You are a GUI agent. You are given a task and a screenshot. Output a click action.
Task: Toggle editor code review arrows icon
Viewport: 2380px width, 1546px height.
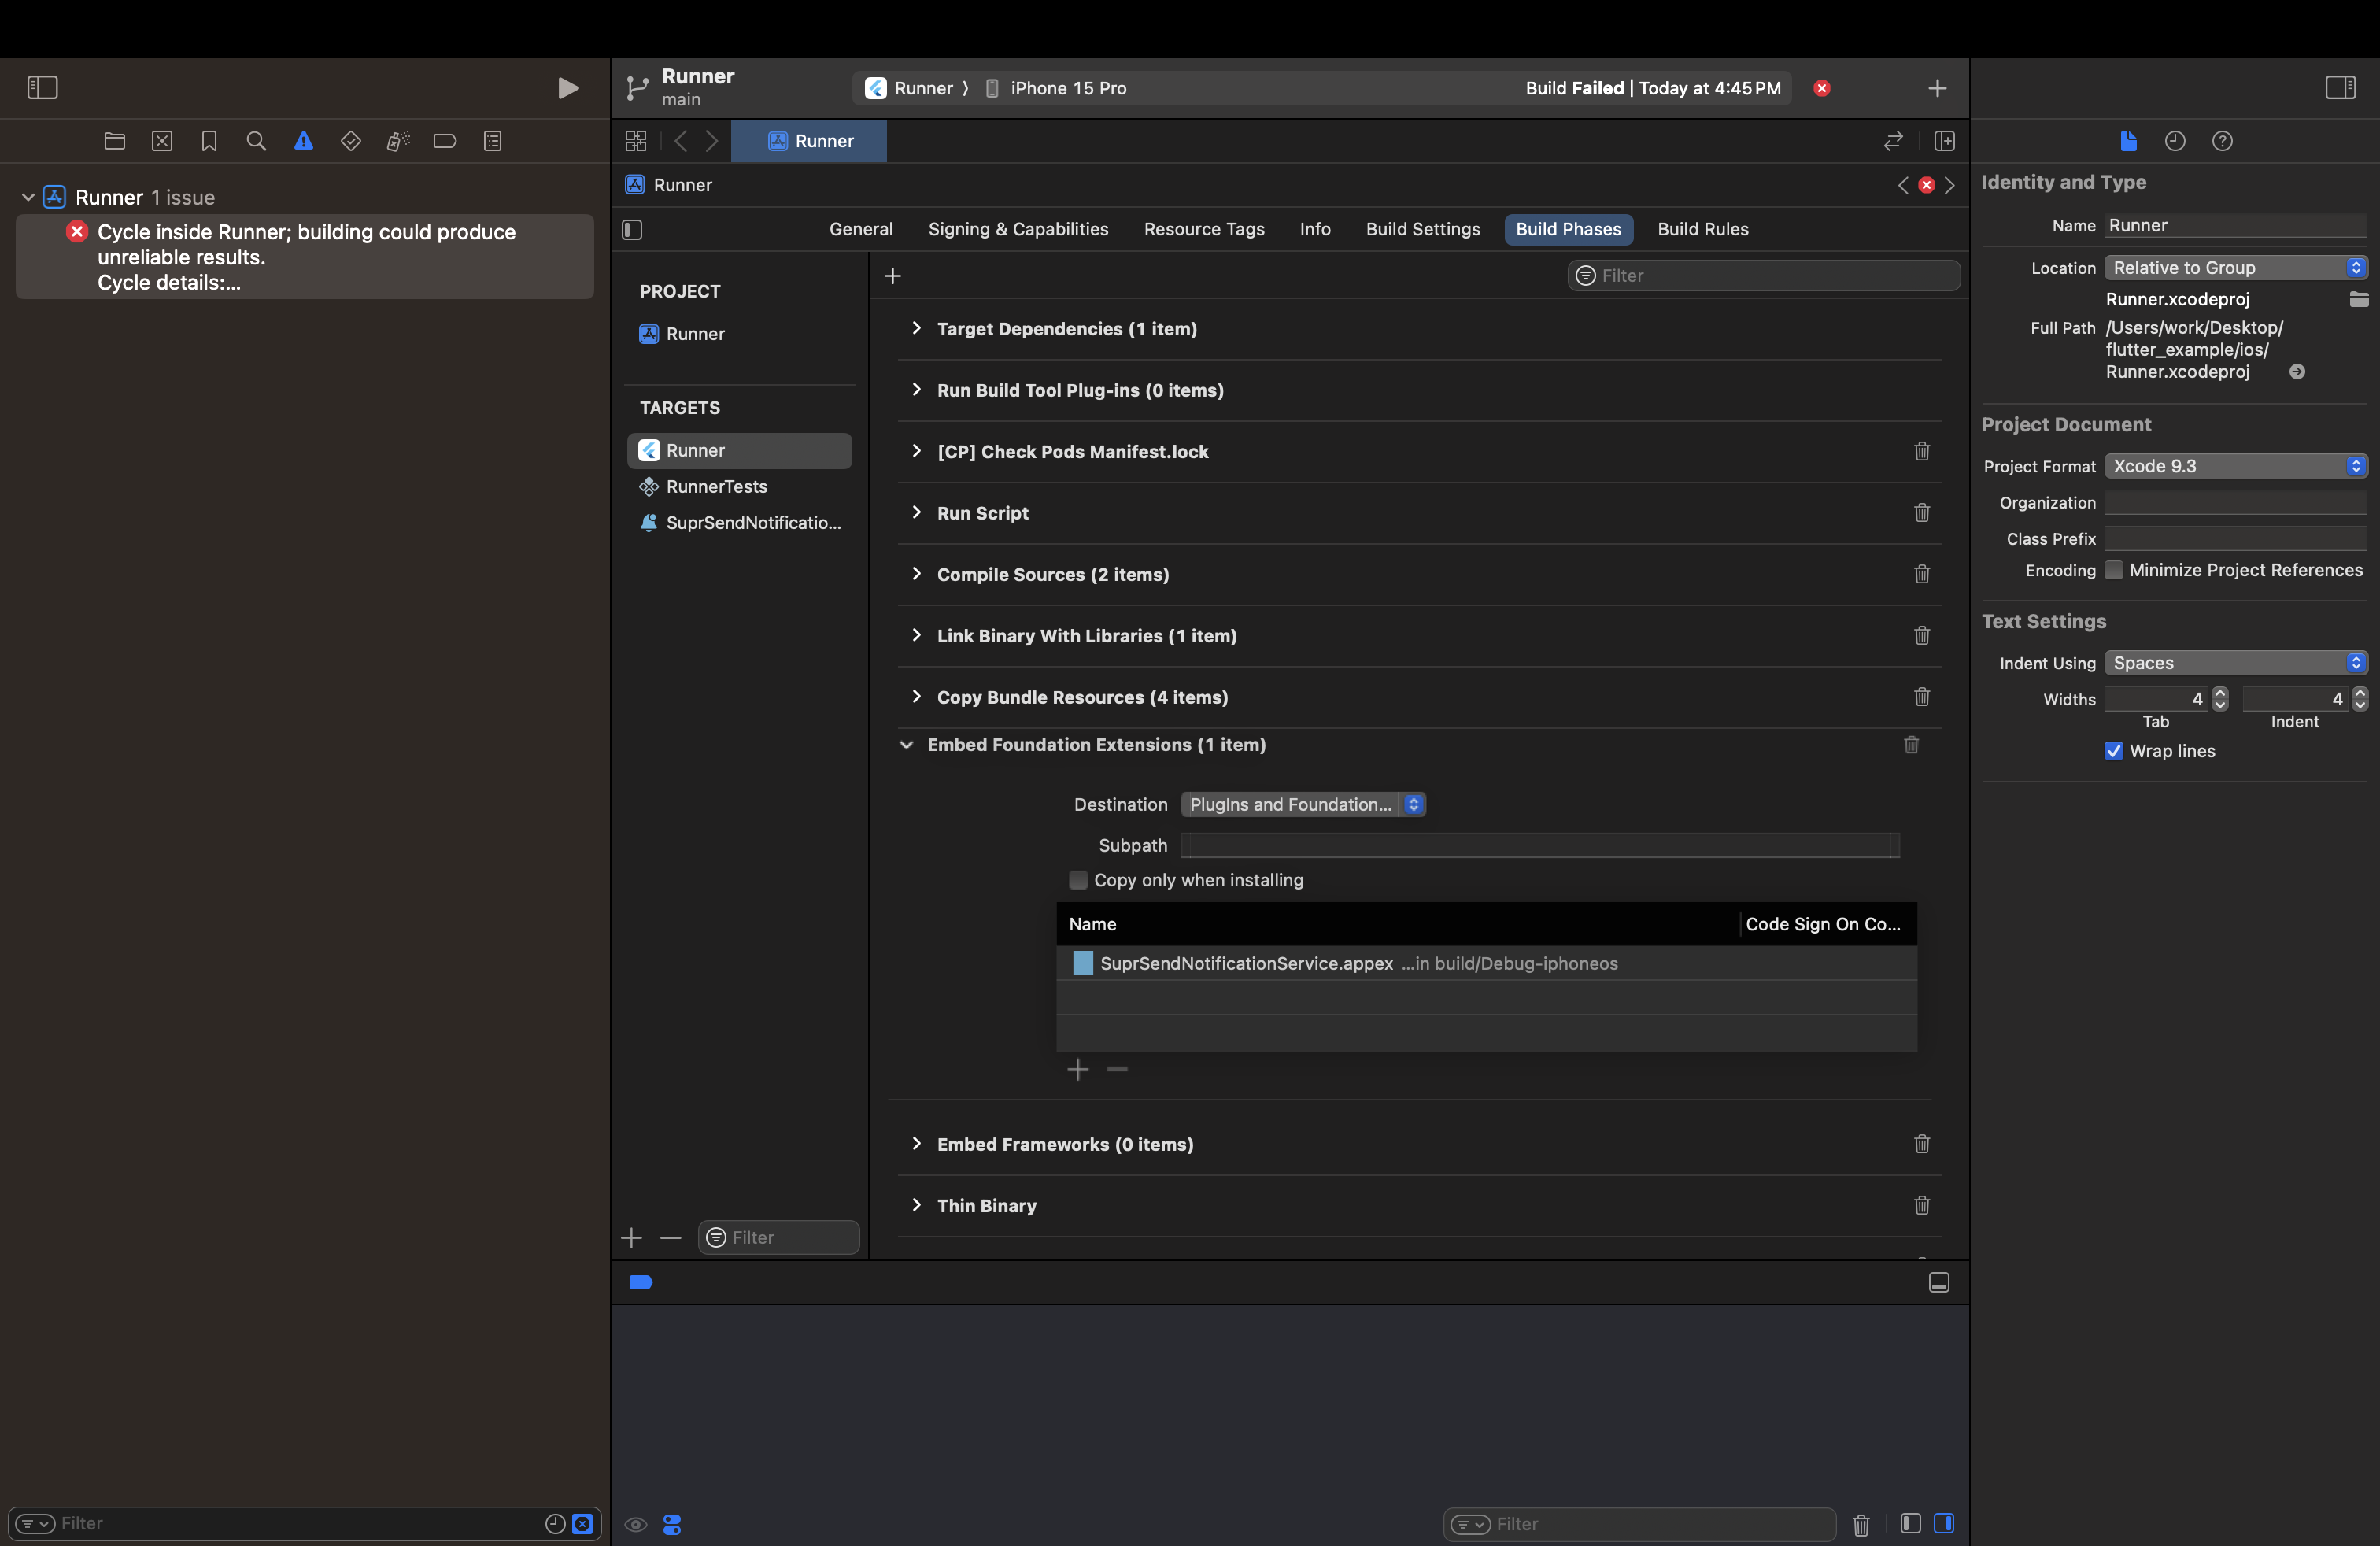(1893, 141)
